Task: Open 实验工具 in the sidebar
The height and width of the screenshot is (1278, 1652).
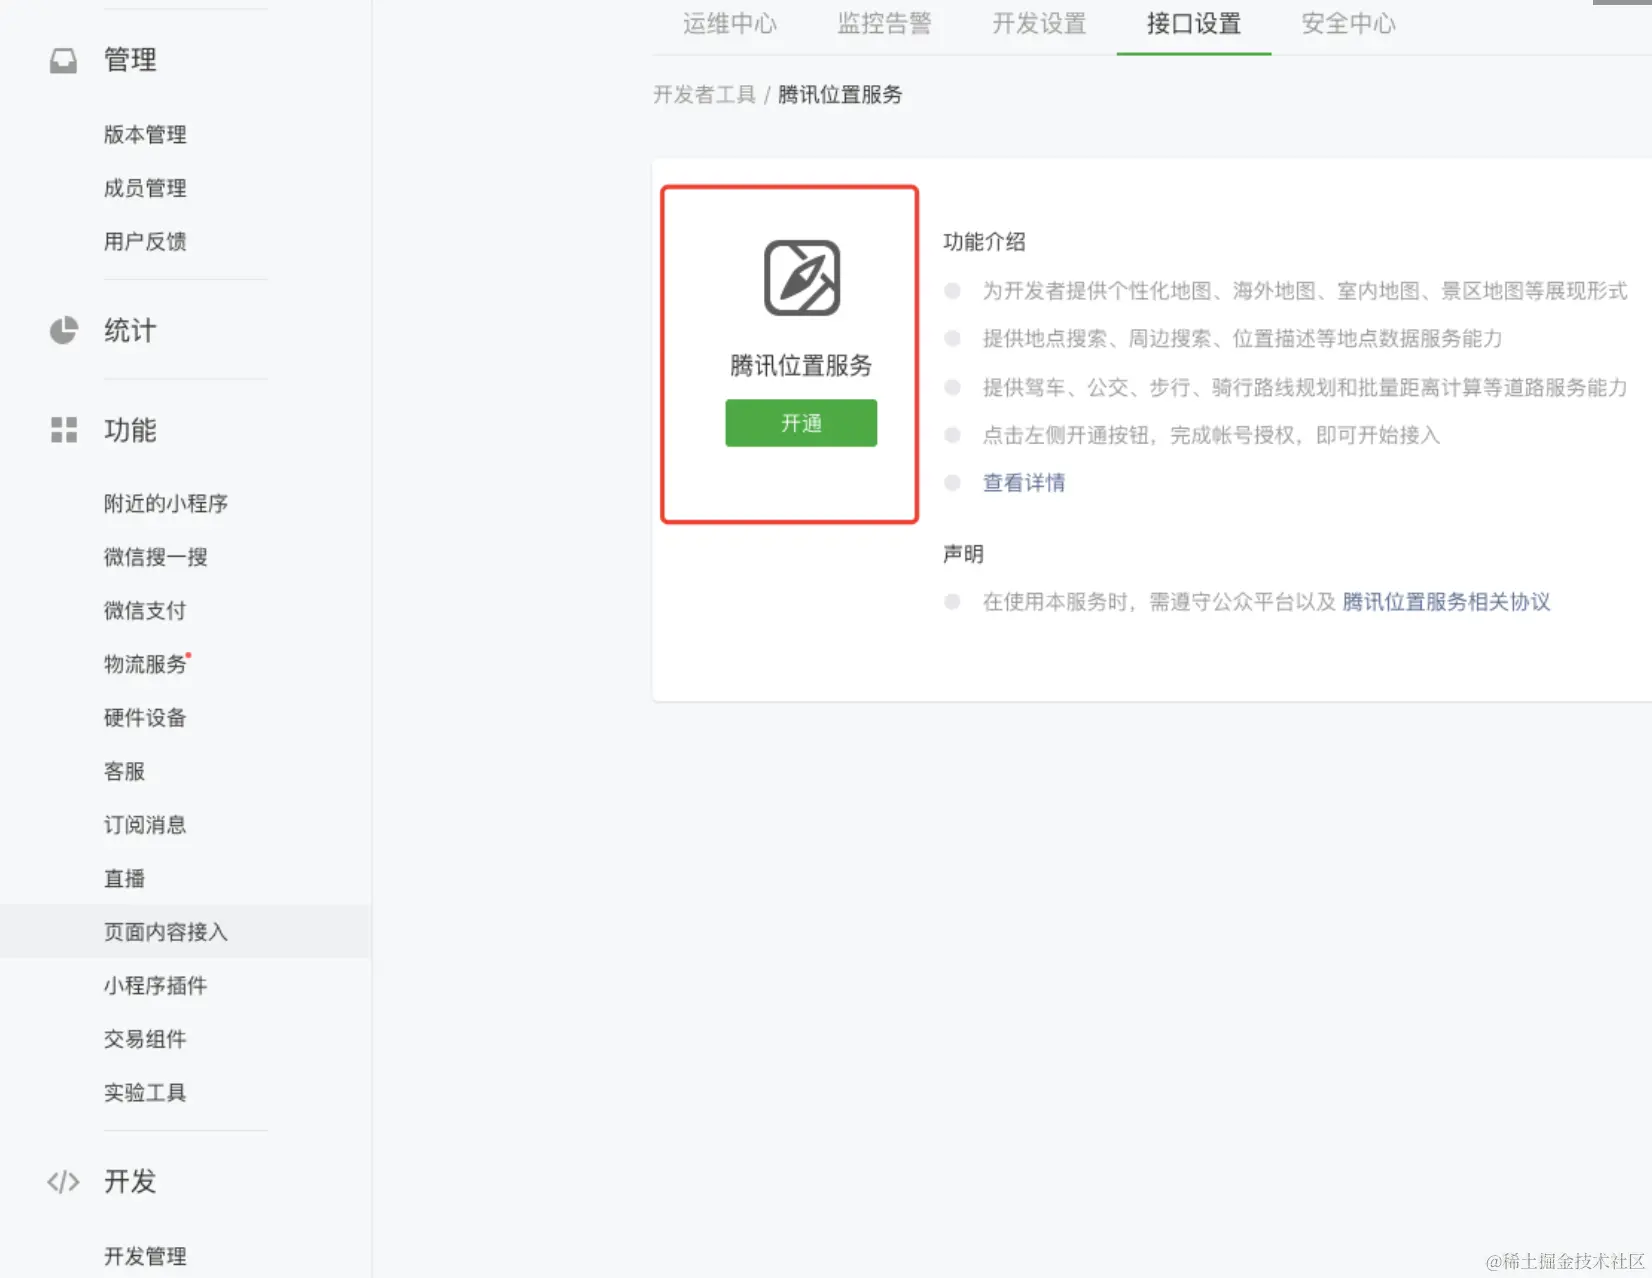Action: point(145,1093)
